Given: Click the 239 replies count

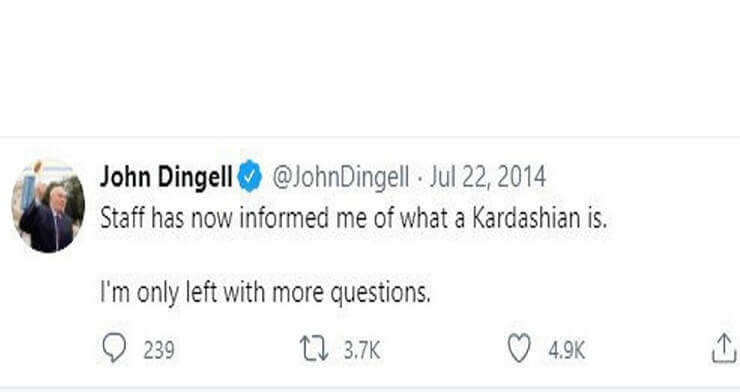Looking at the screenshot, I should [x=159, y=350].
